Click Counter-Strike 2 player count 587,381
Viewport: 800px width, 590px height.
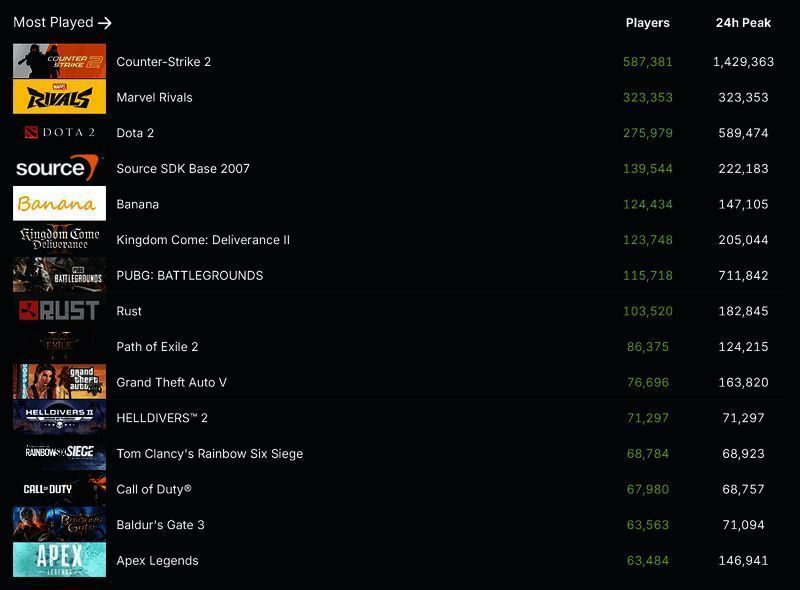(647, 62)
